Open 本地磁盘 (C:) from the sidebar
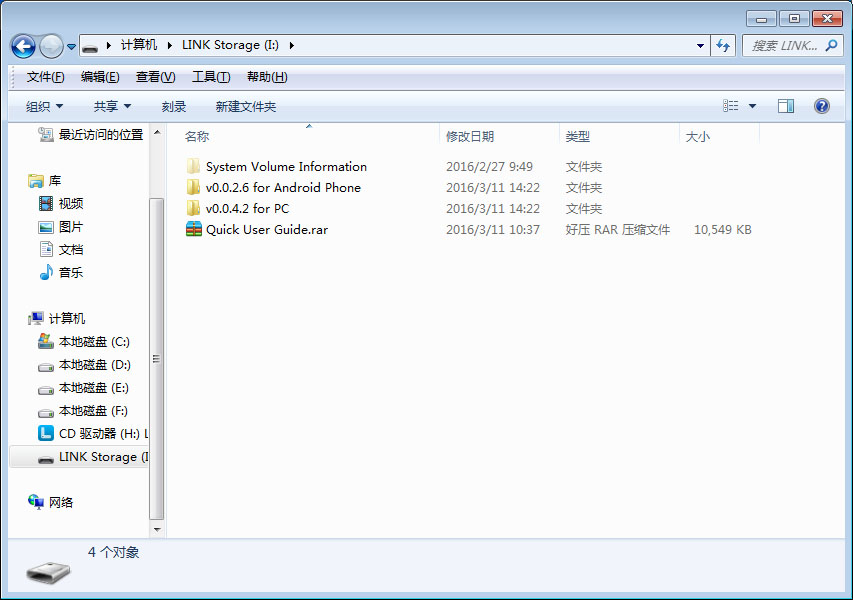The width and height of the screenshot is (853, 600). [97, 341]
